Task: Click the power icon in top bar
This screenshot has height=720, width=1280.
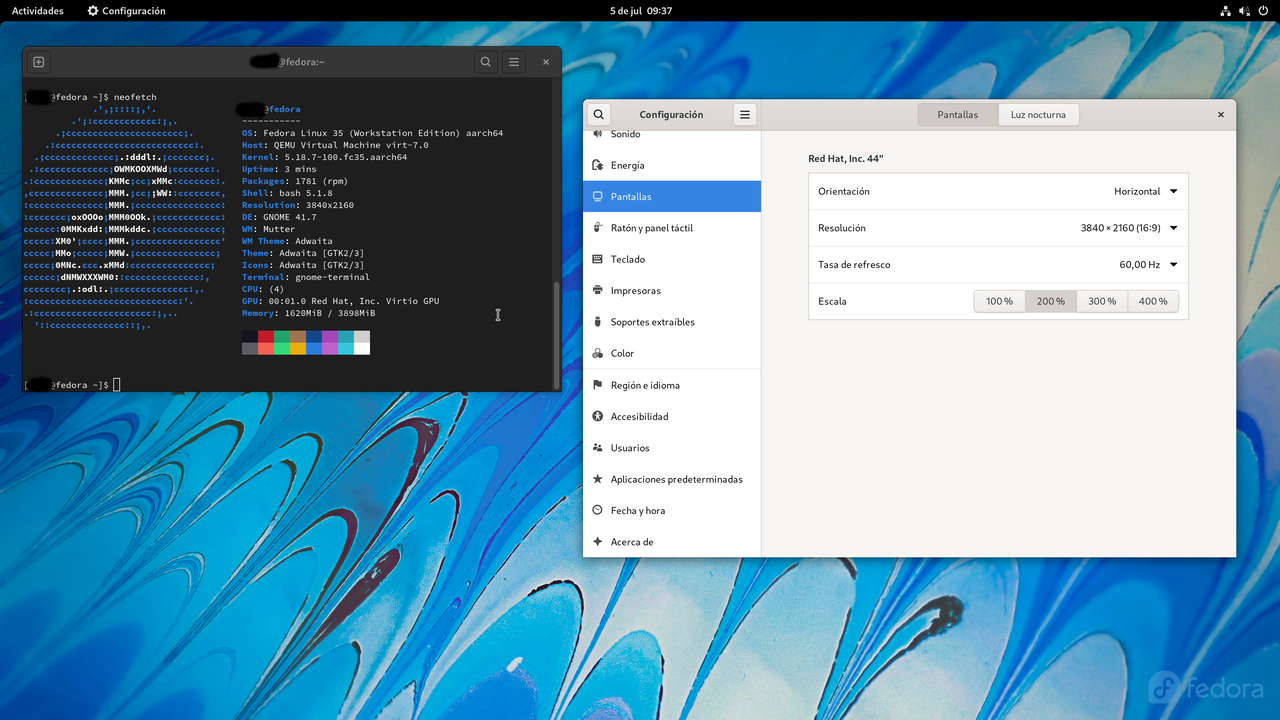Action: pos(1263,11)
